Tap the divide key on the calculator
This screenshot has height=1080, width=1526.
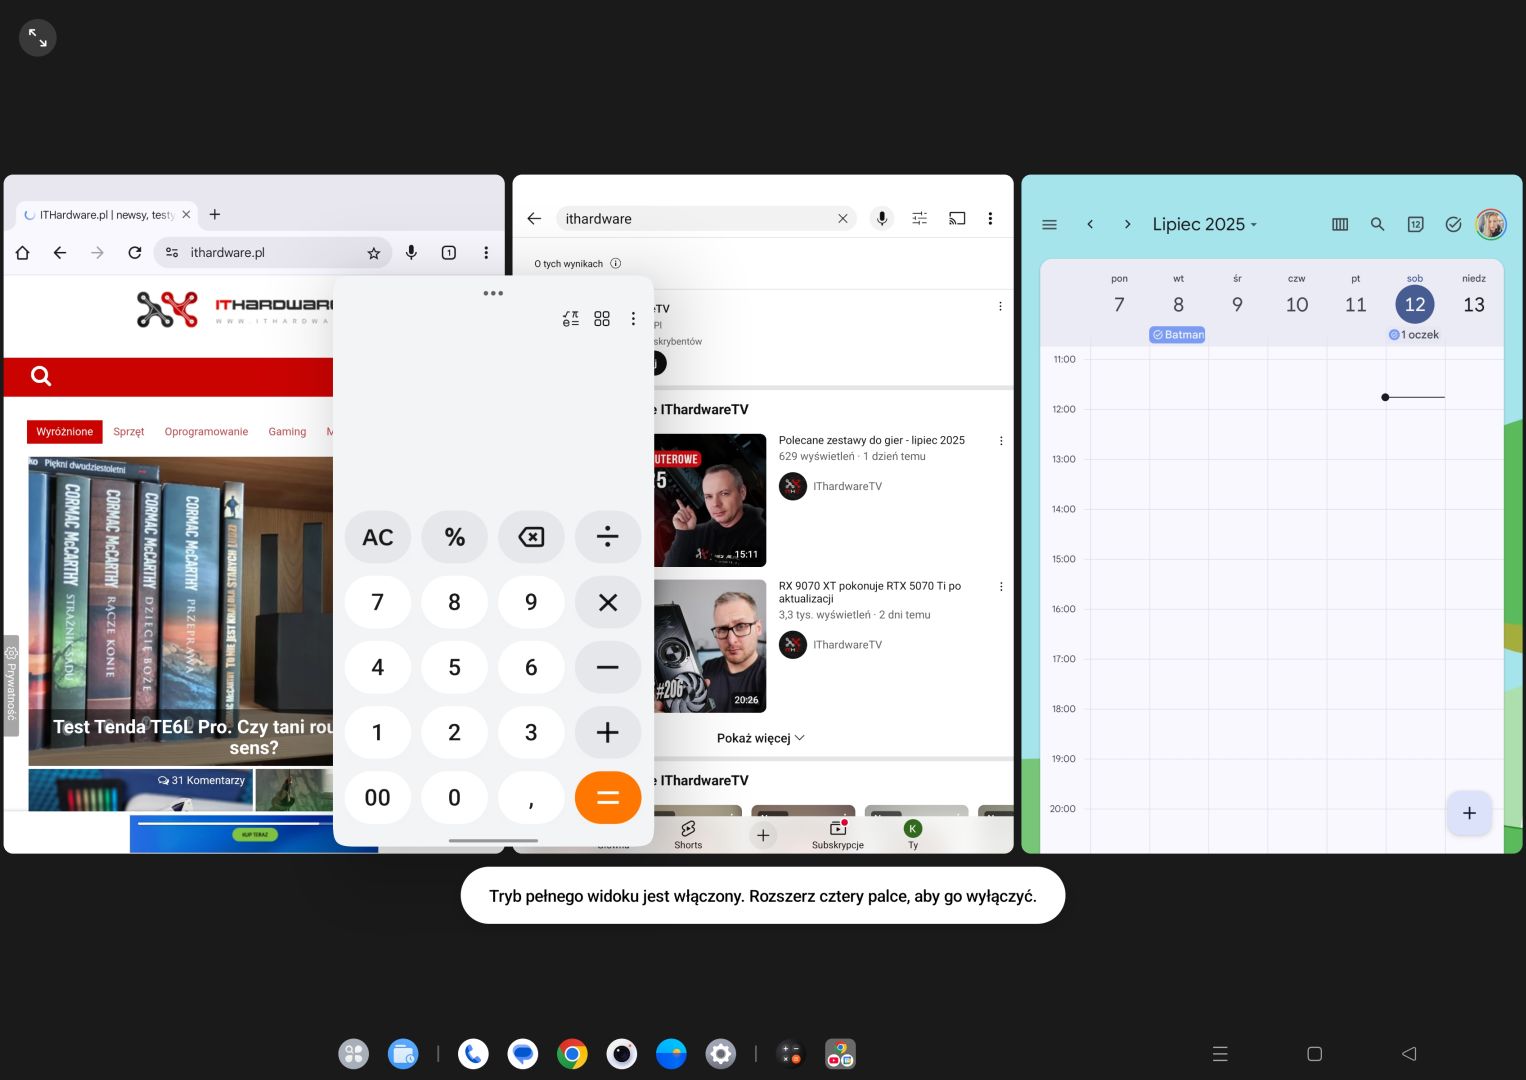[x=608, y=537]
